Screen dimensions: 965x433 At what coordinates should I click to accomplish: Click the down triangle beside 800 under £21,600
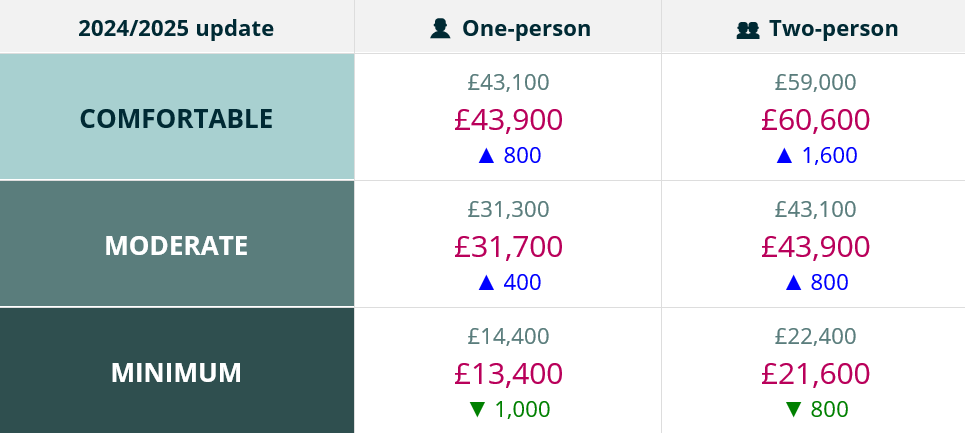click(794, 409)
